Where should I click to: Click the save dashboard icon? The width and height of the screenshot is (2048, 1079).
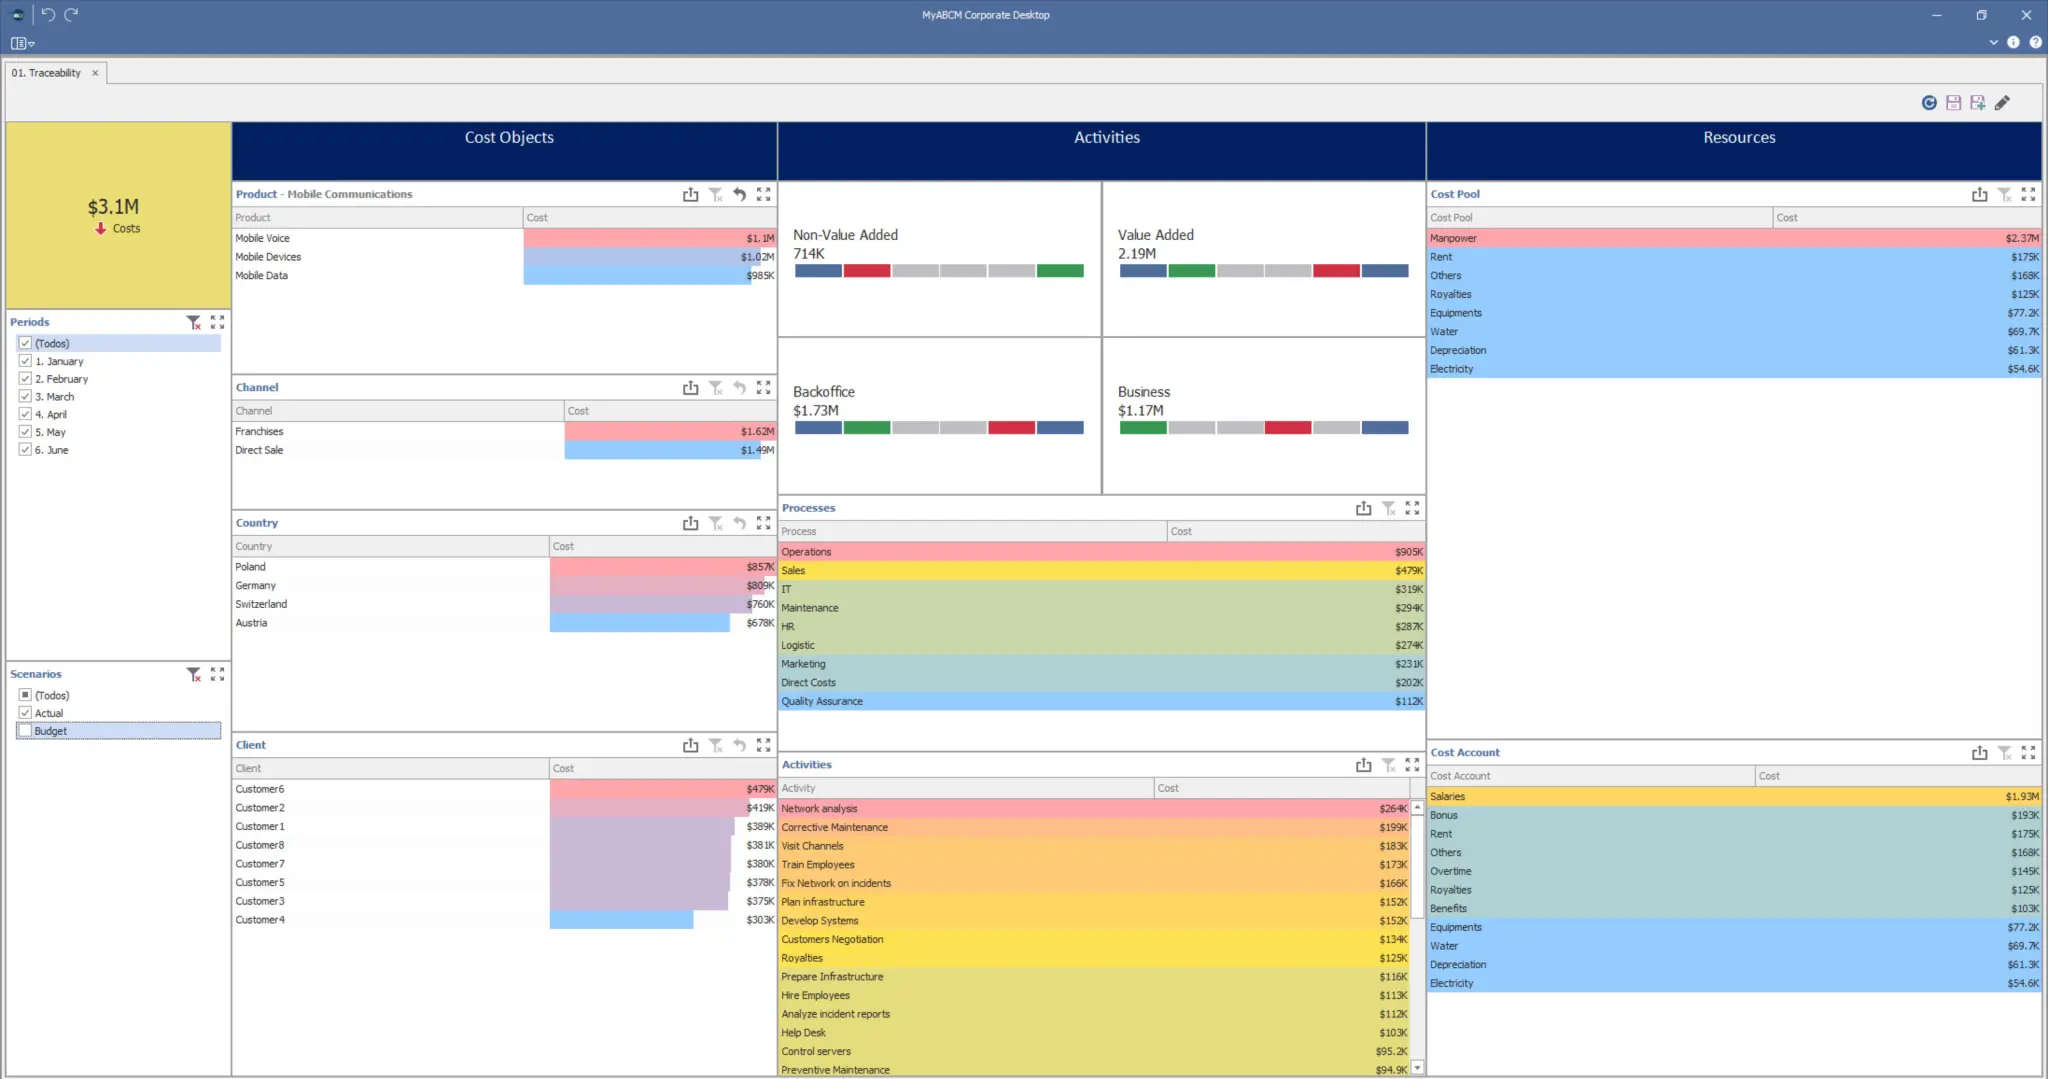1953,103
